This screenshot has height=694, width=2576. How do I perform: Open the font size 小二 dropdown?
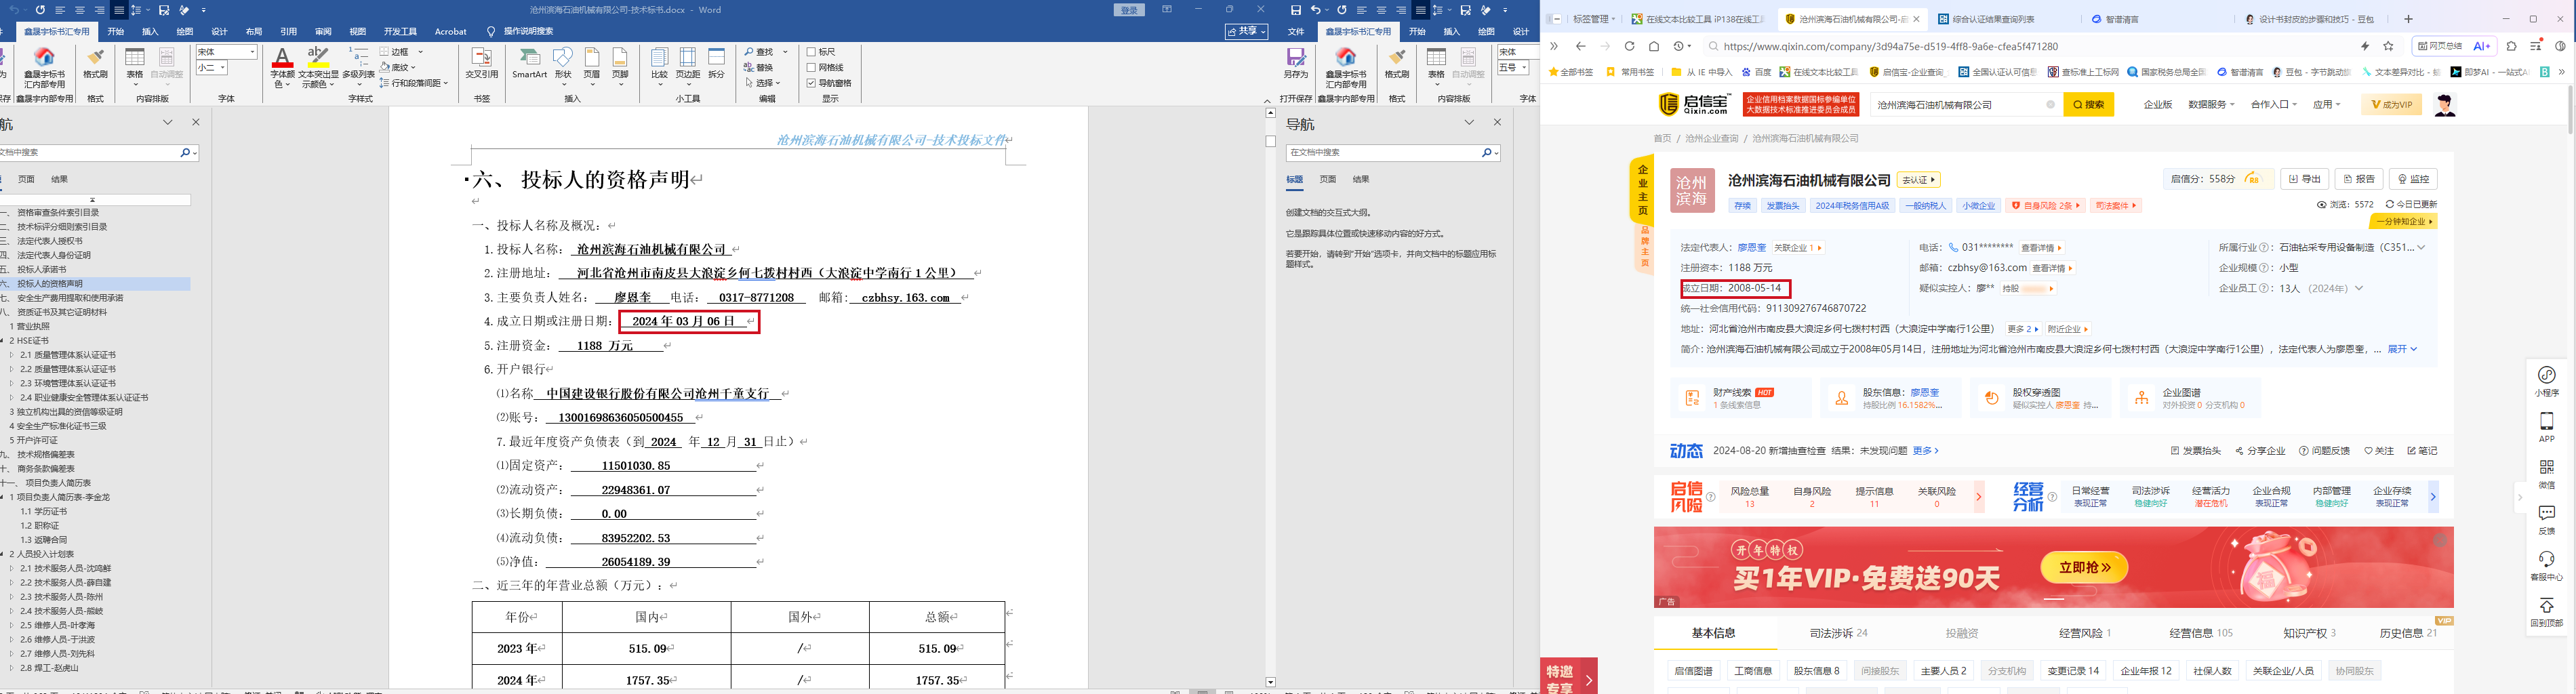[223, 68]
